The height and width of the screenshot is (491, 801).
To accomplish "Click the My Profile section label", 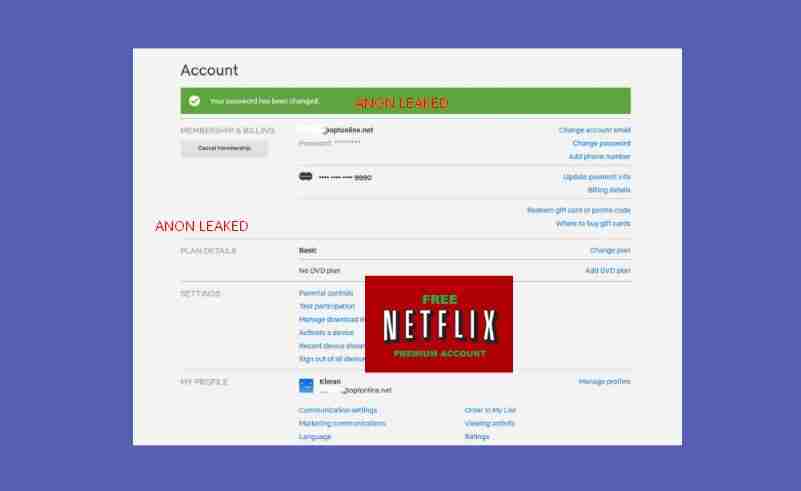I will click(x=204, y=382).
